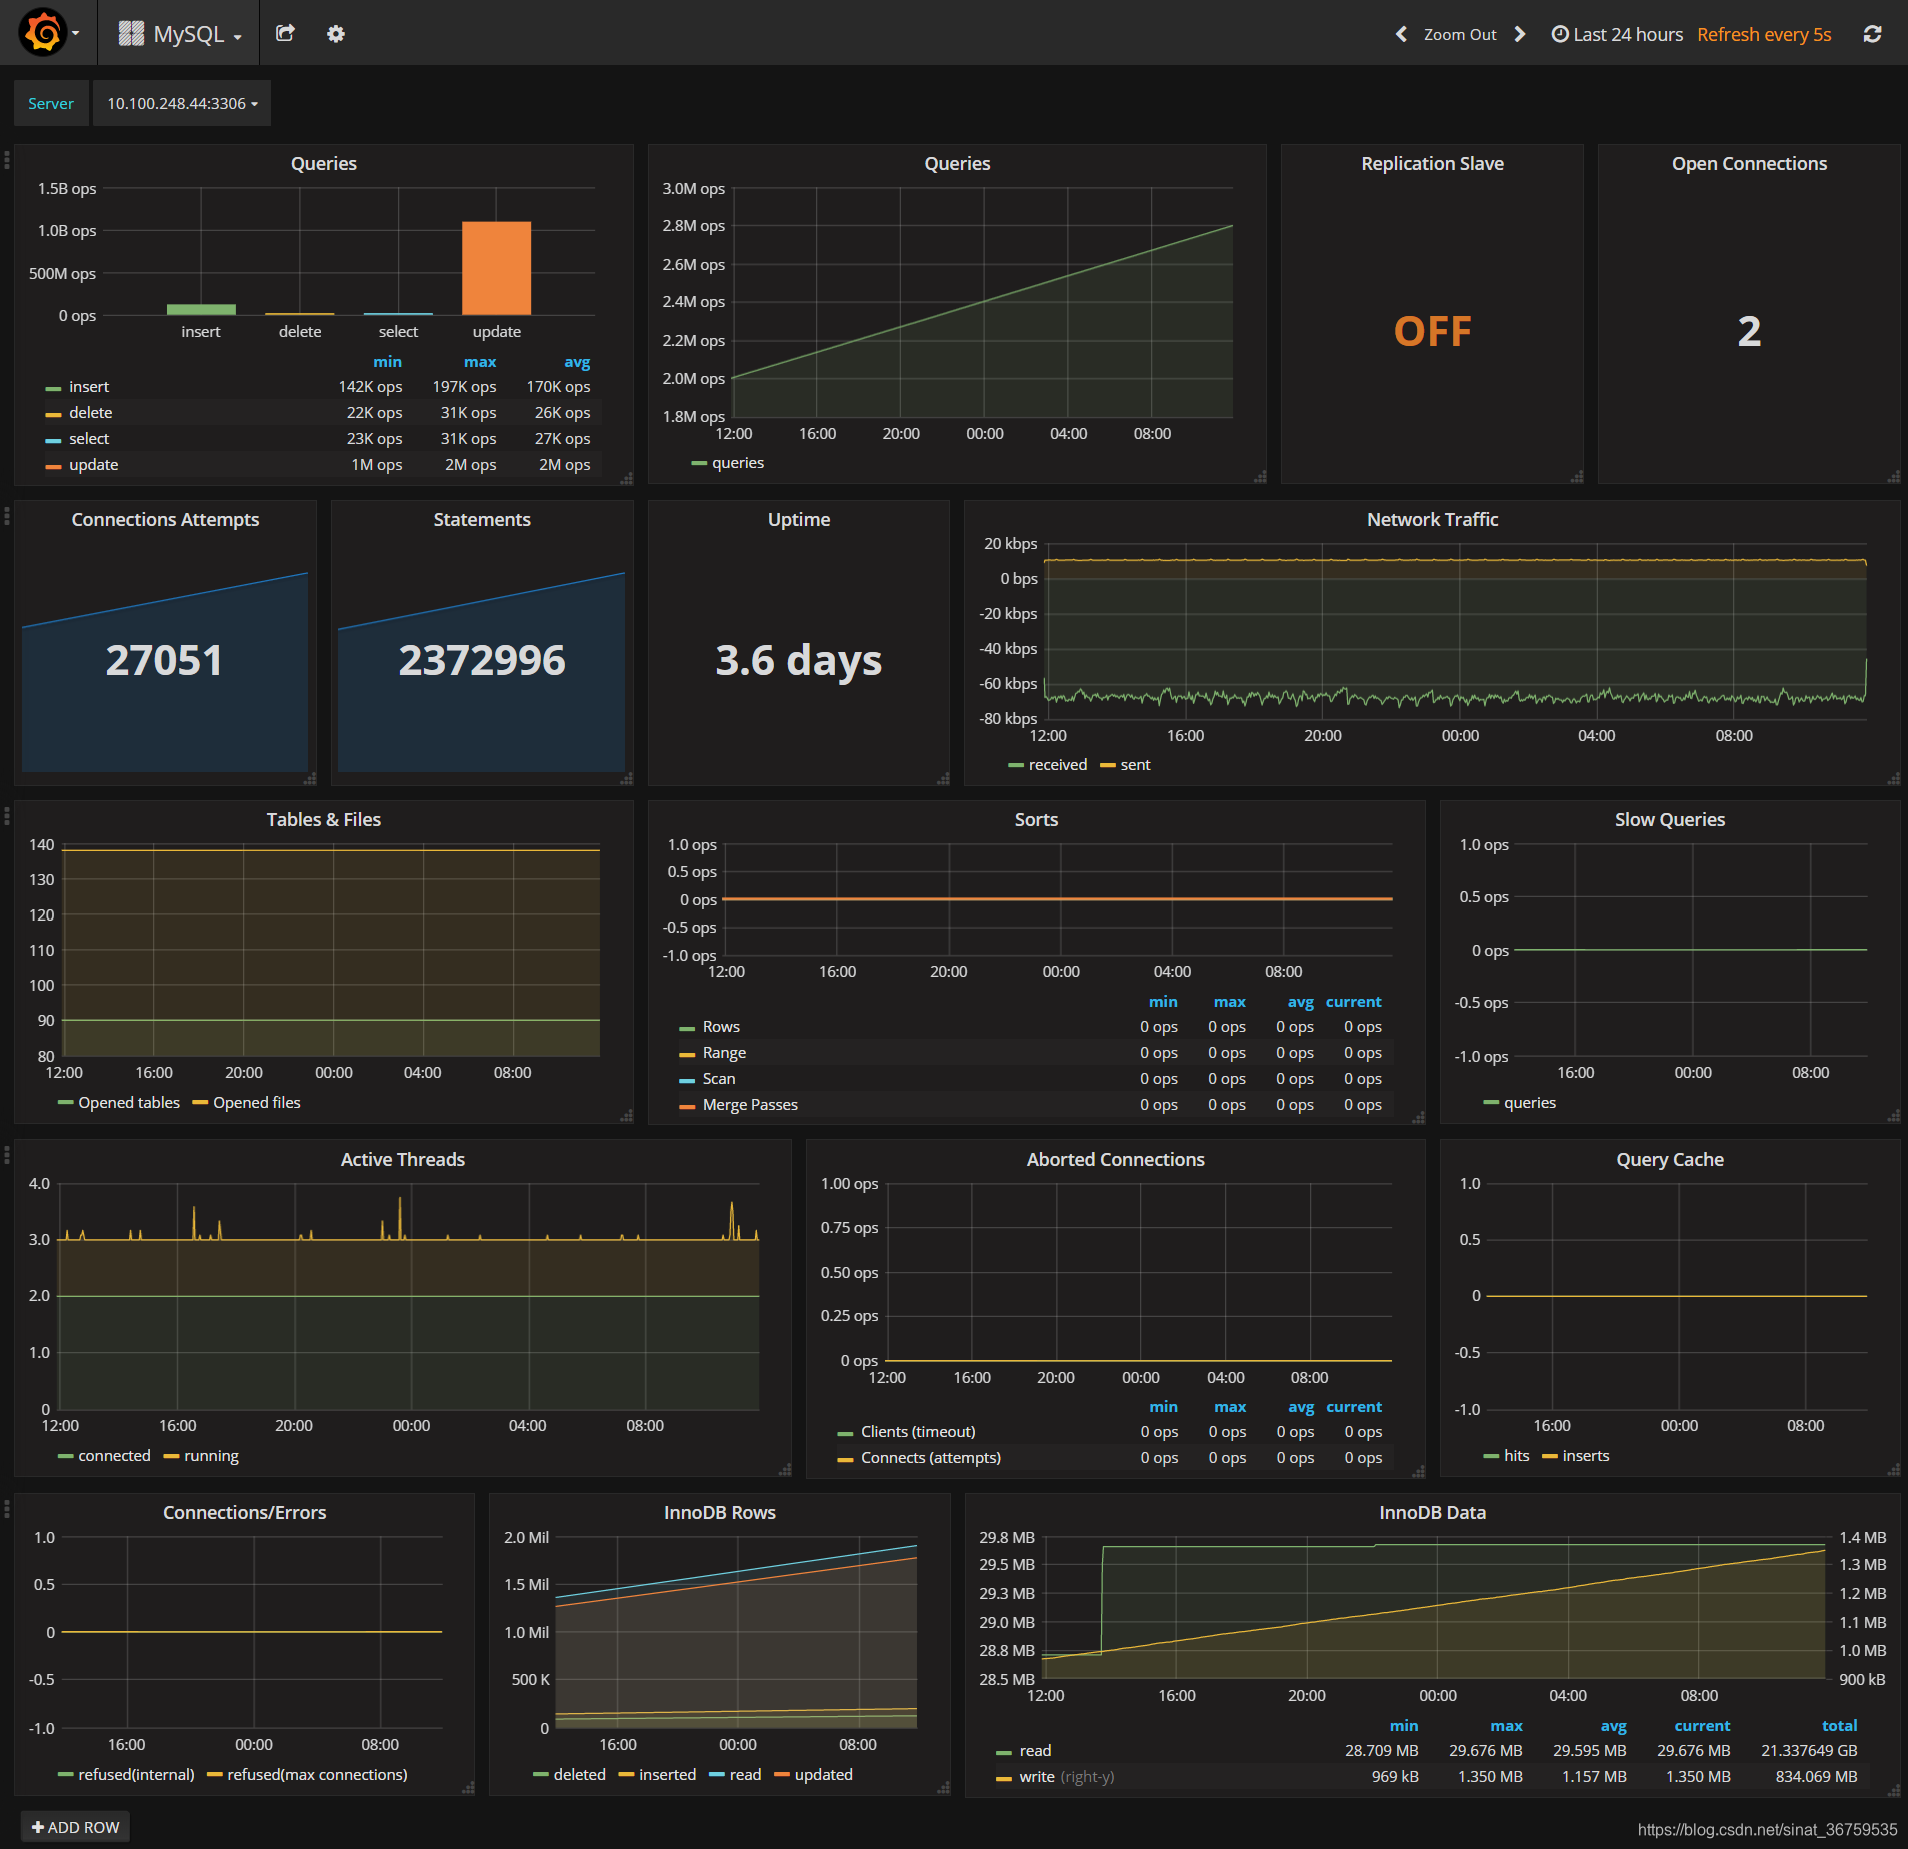The height and width of the screenshot is (1849, 1908).
Task: Click the ADD ROW button
Action: point(76,1827)
